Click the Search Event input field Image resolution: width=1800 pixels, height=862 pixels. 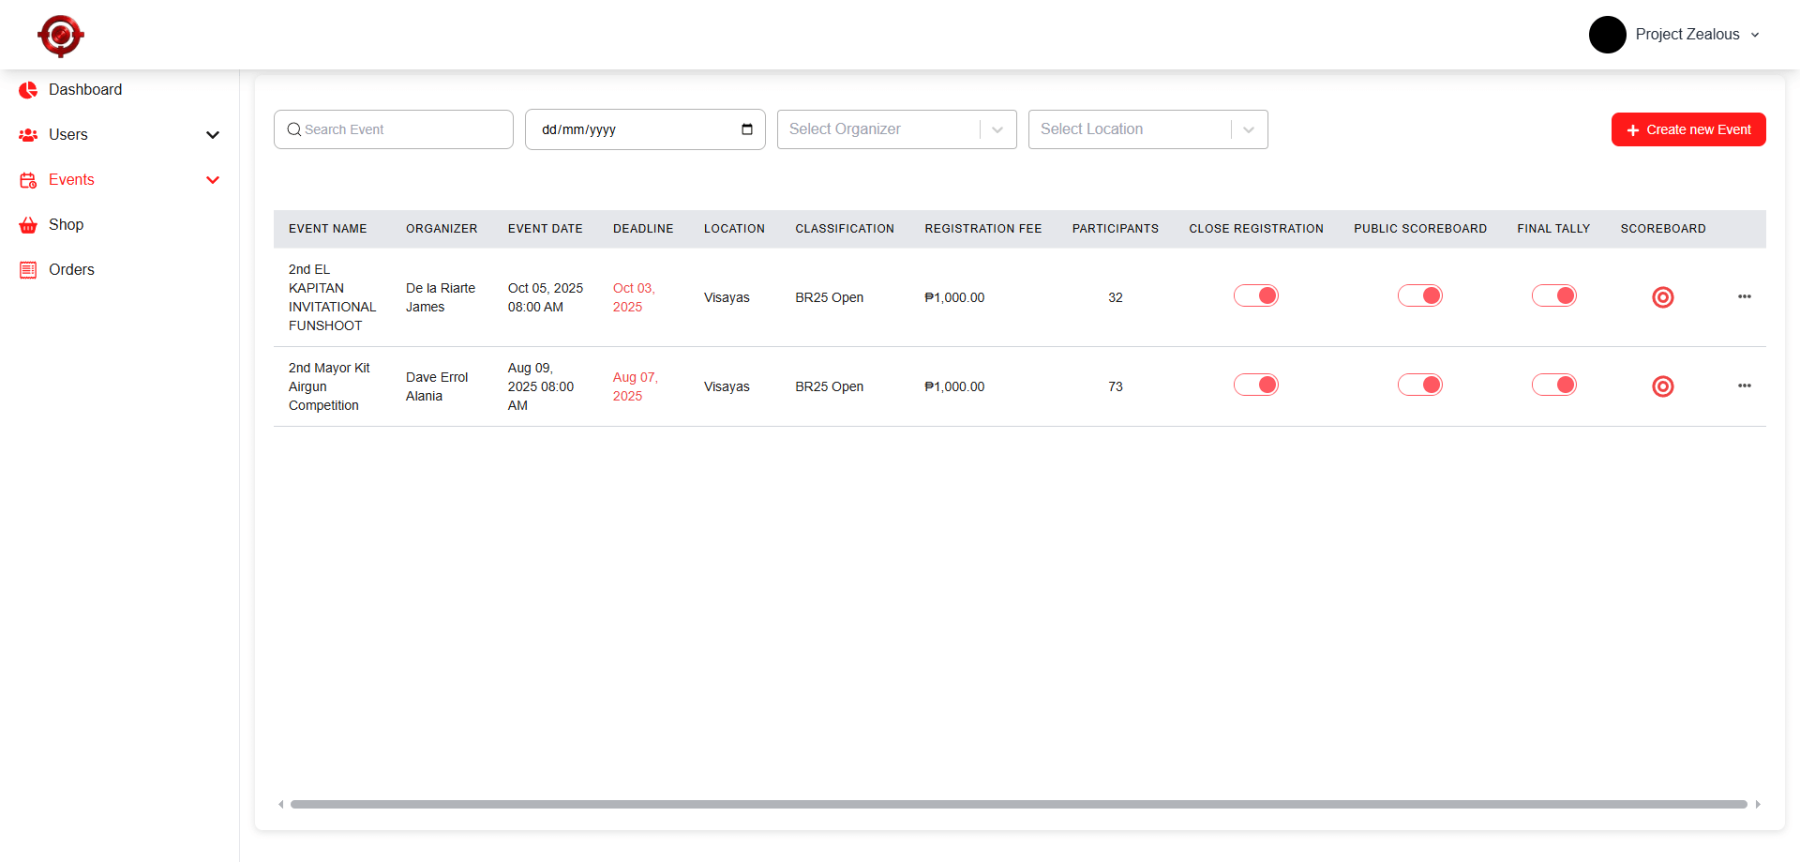(400, 130)
